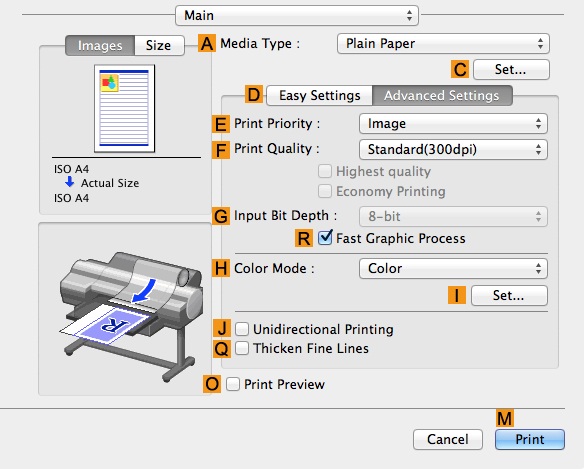
Task: Click Set button under Media Type
Action: [511, 70]
